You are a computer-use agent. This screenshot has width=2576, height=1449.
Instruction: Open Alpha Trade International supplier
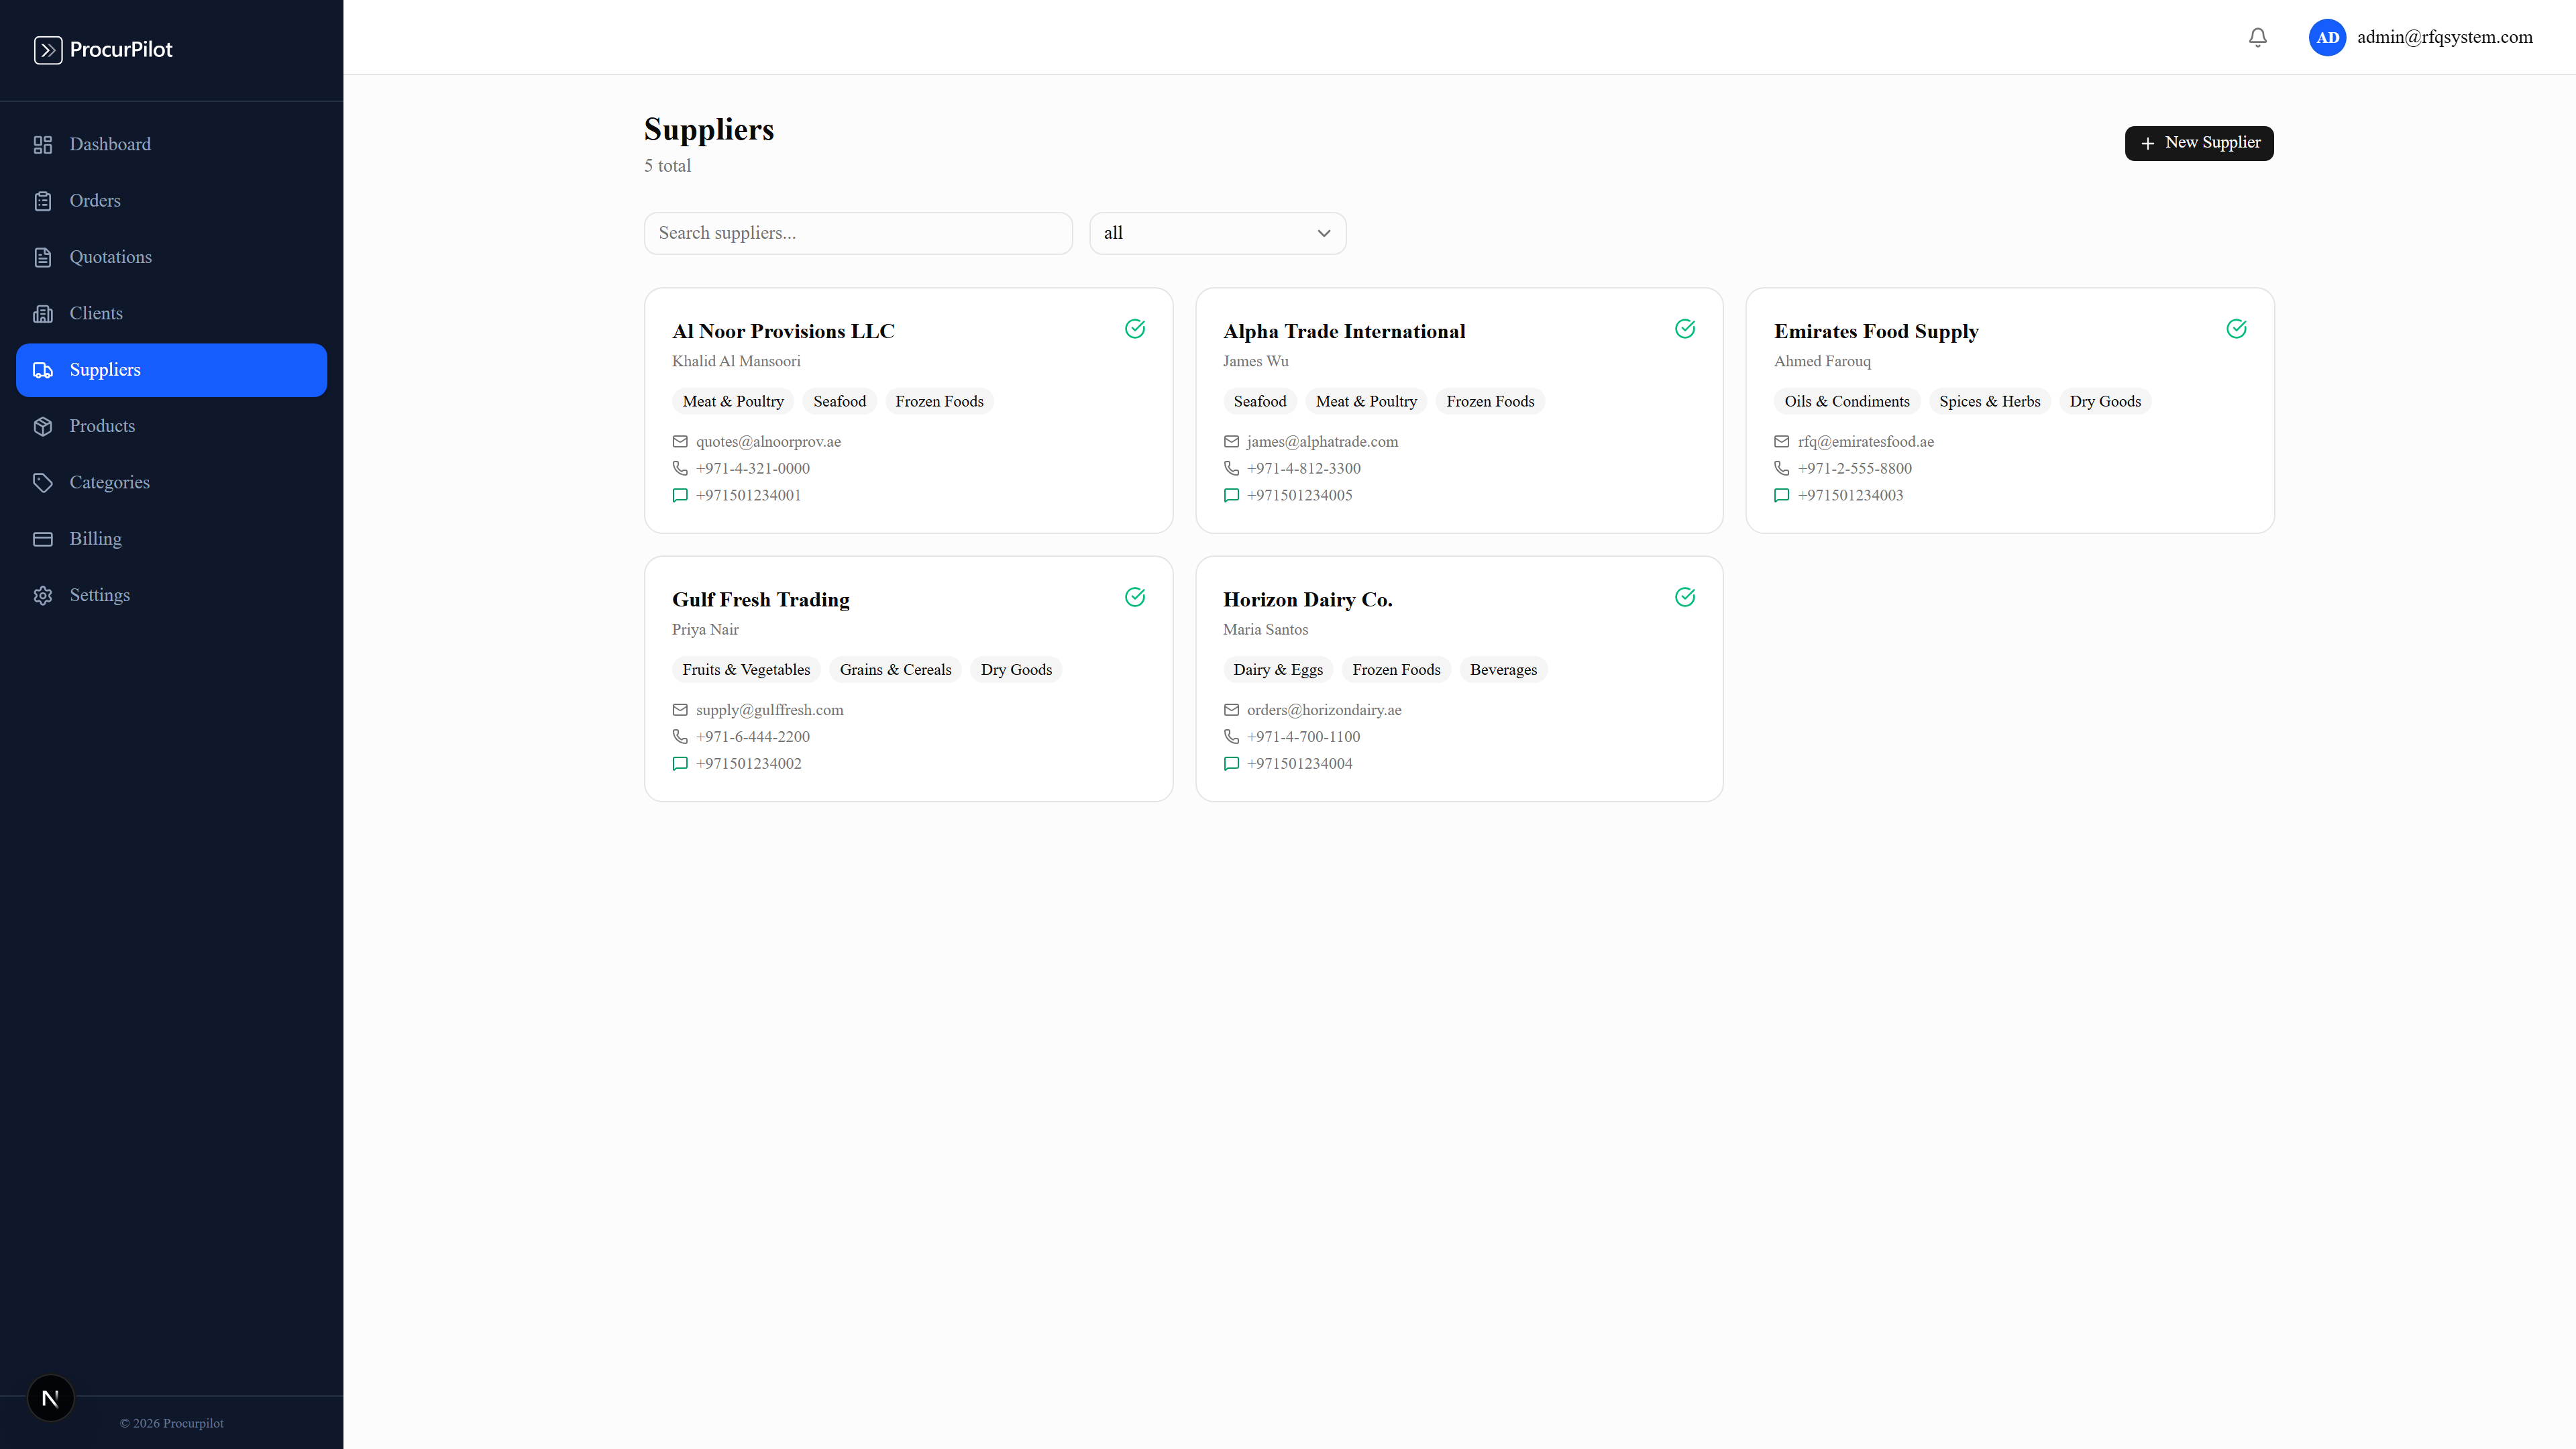pos(1459,410)
